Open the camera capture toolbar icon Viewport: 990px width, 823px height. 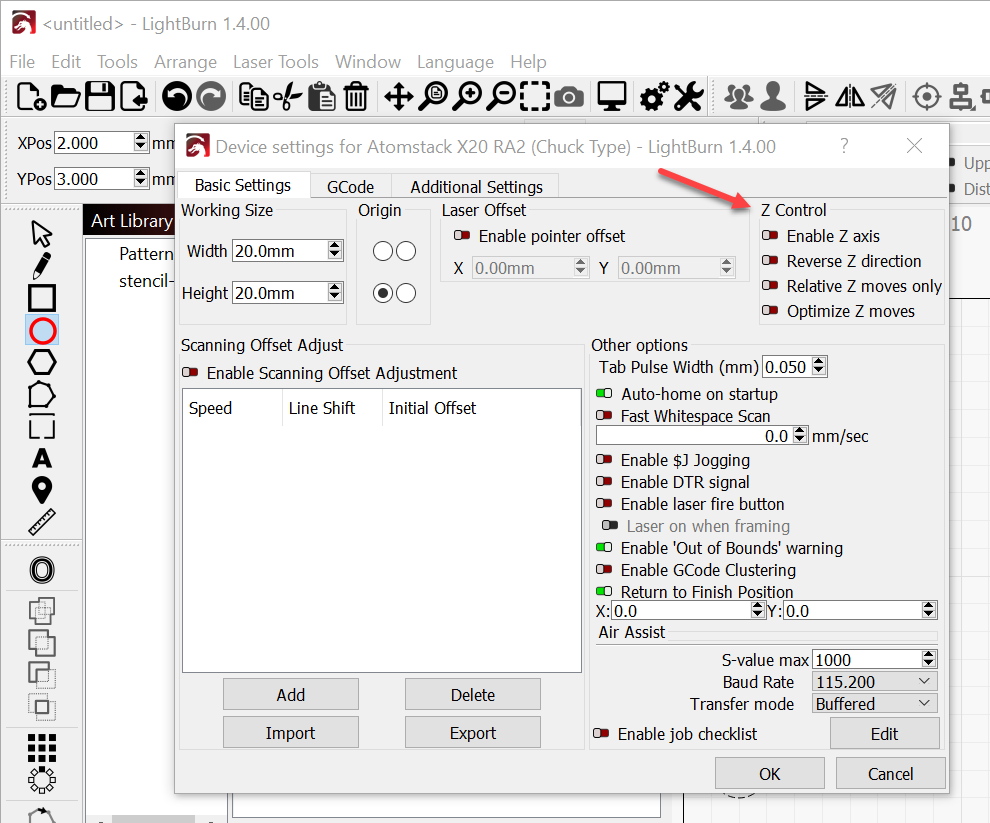[x=569, y=96]
